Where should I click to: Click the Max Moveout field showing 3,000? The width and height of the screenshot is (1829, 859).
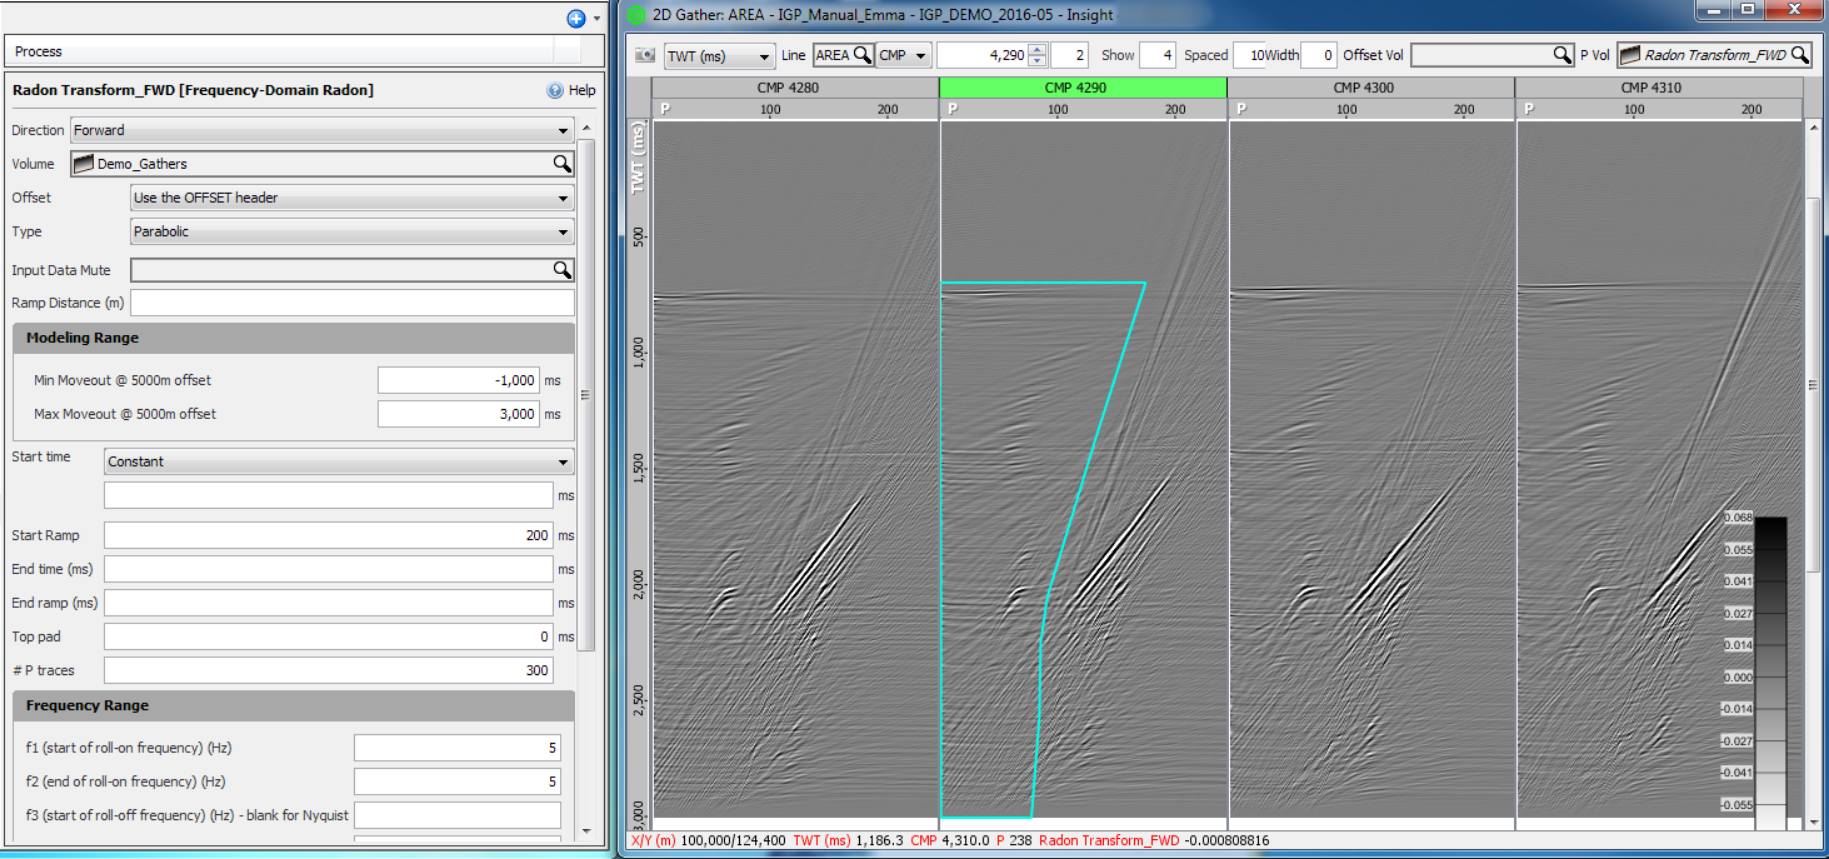pyautogui.click(x=458, y=414)
